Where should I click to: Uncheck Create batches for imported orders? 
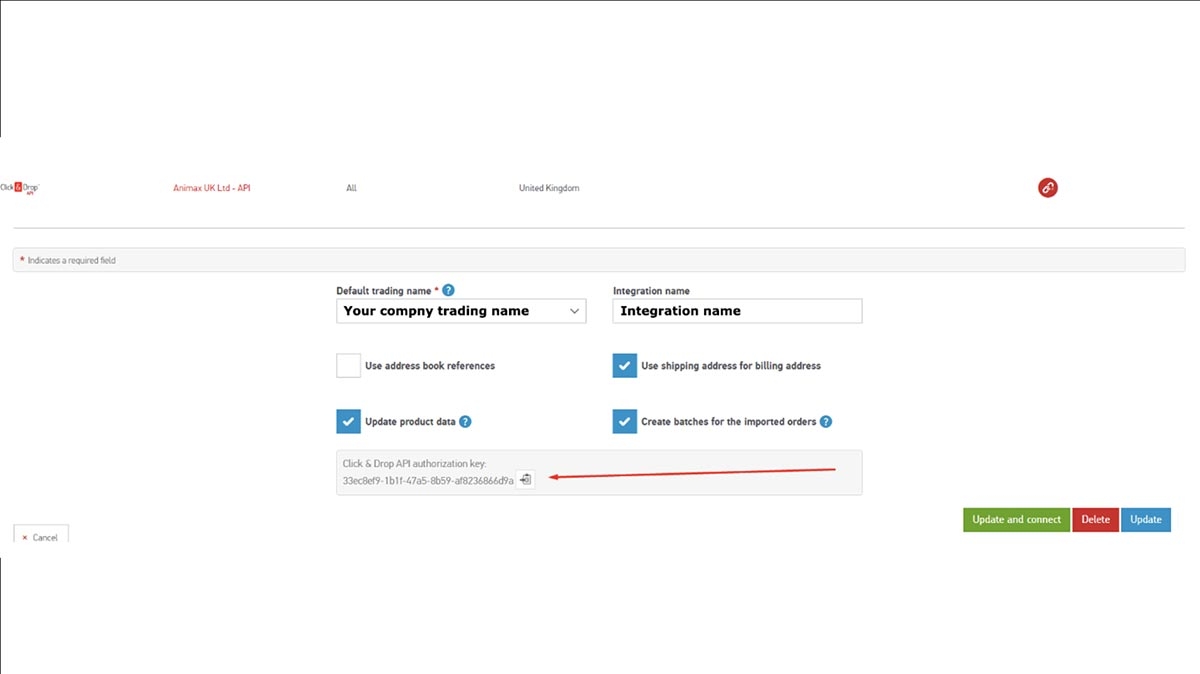[x=624, y=421]
